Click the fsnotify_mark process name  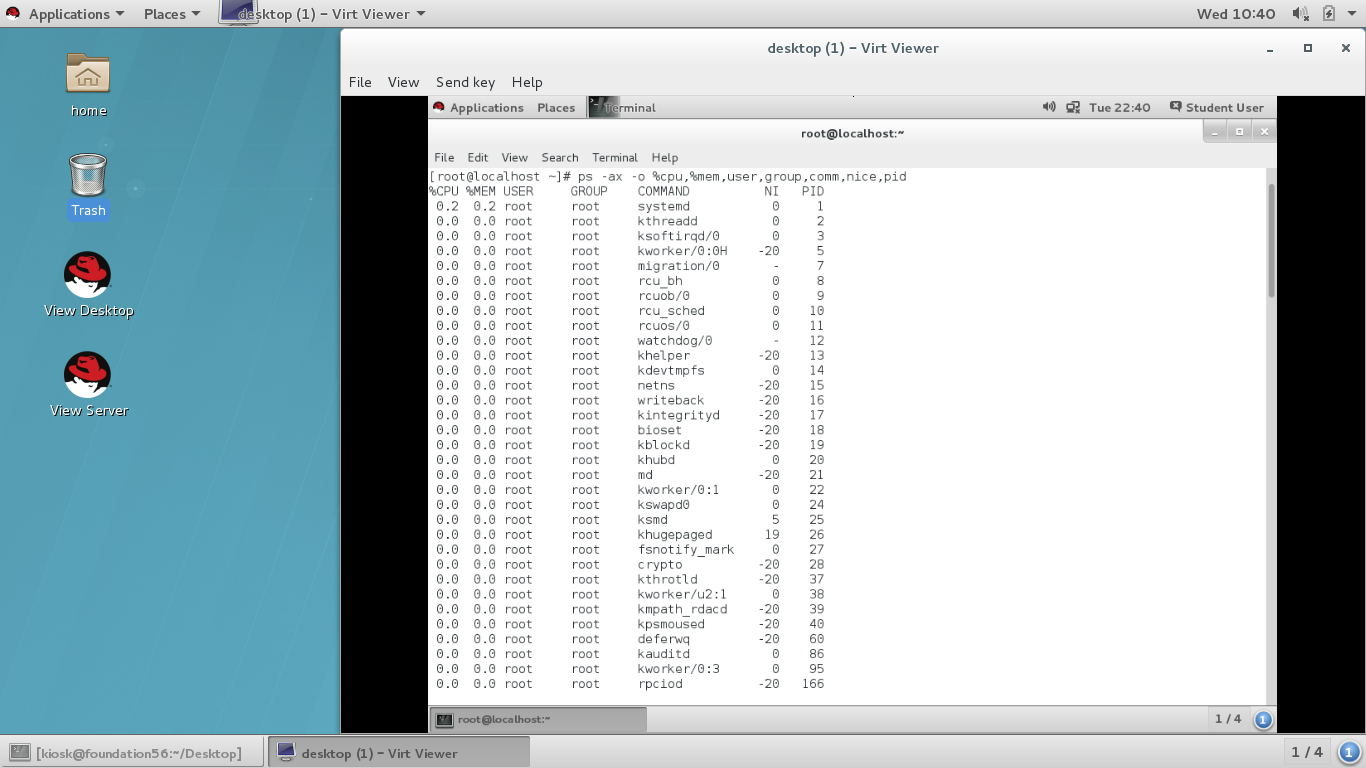(x=686, y=550)
